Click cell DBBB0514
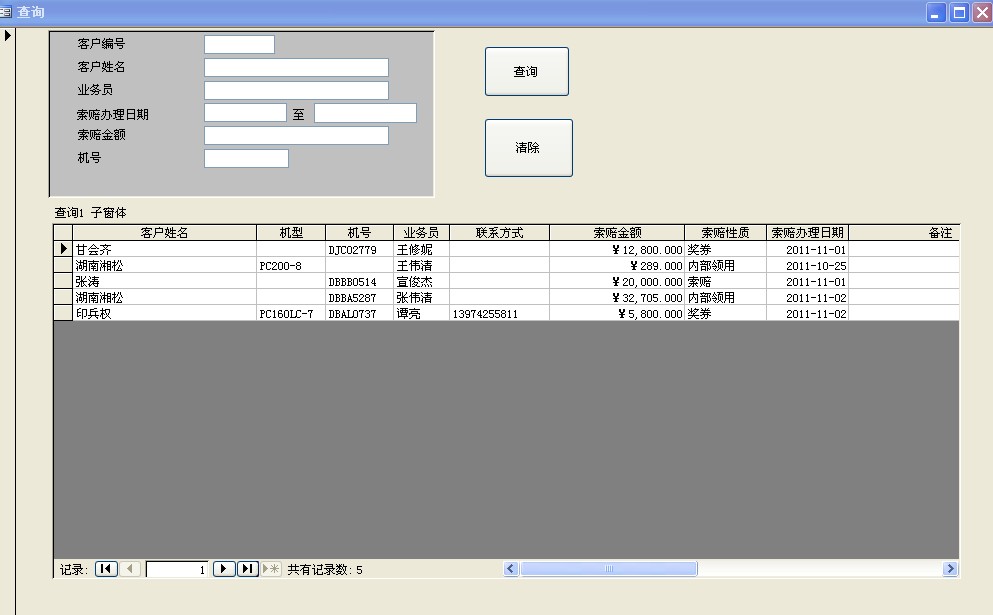The height and width of the screenshot is (615, 993). pos(359,281)
